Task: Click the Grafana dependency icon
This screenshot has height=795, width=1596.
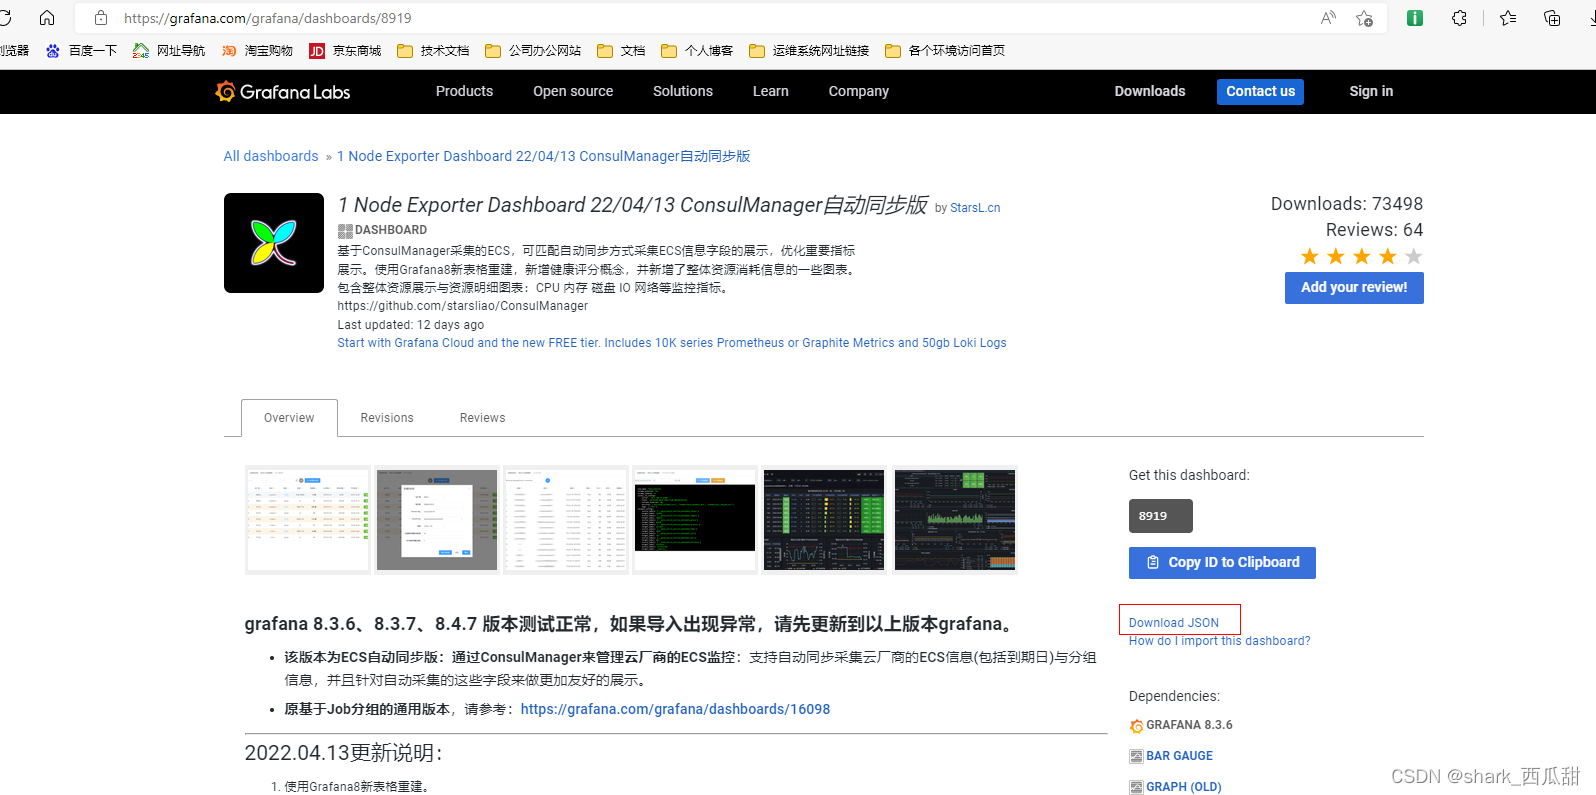Action: click(1136, 726)
